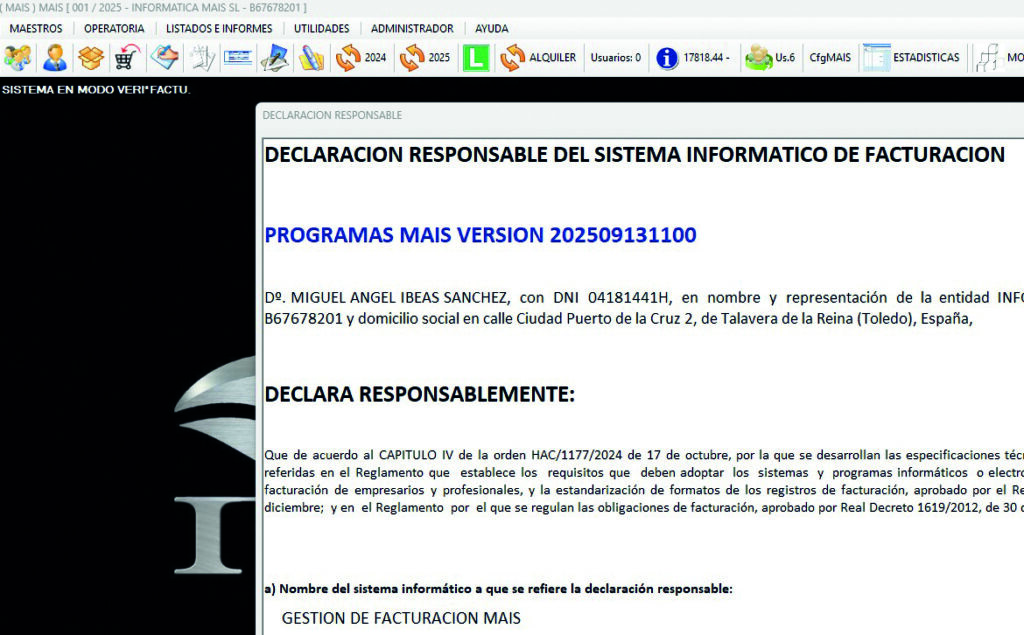
Task: Switch to year 2025
Action: click(x=426, y=58)
